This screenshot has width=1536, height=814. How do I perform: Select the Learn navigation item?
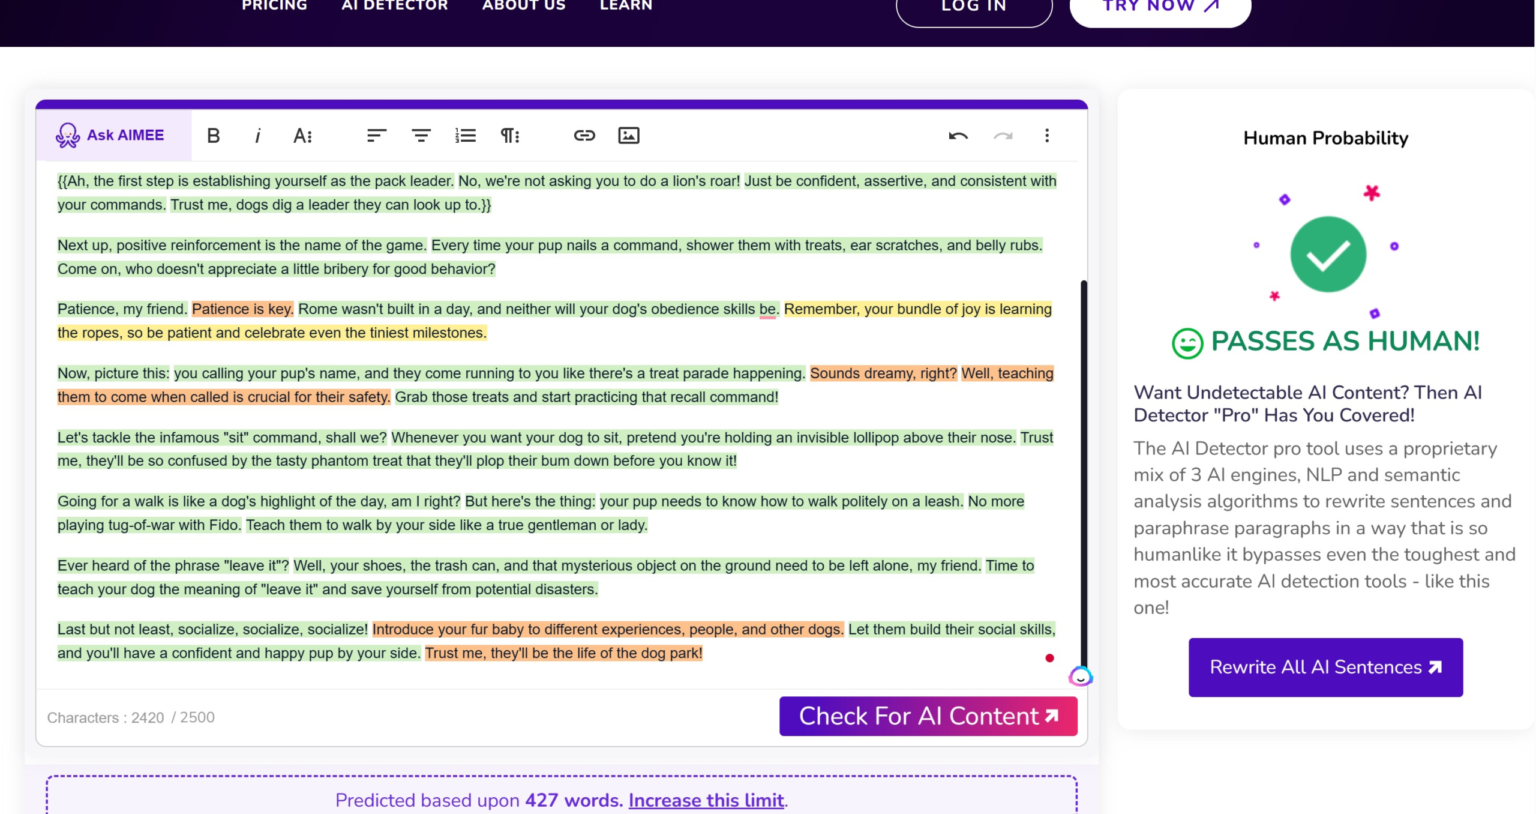[x=626, y=7]
